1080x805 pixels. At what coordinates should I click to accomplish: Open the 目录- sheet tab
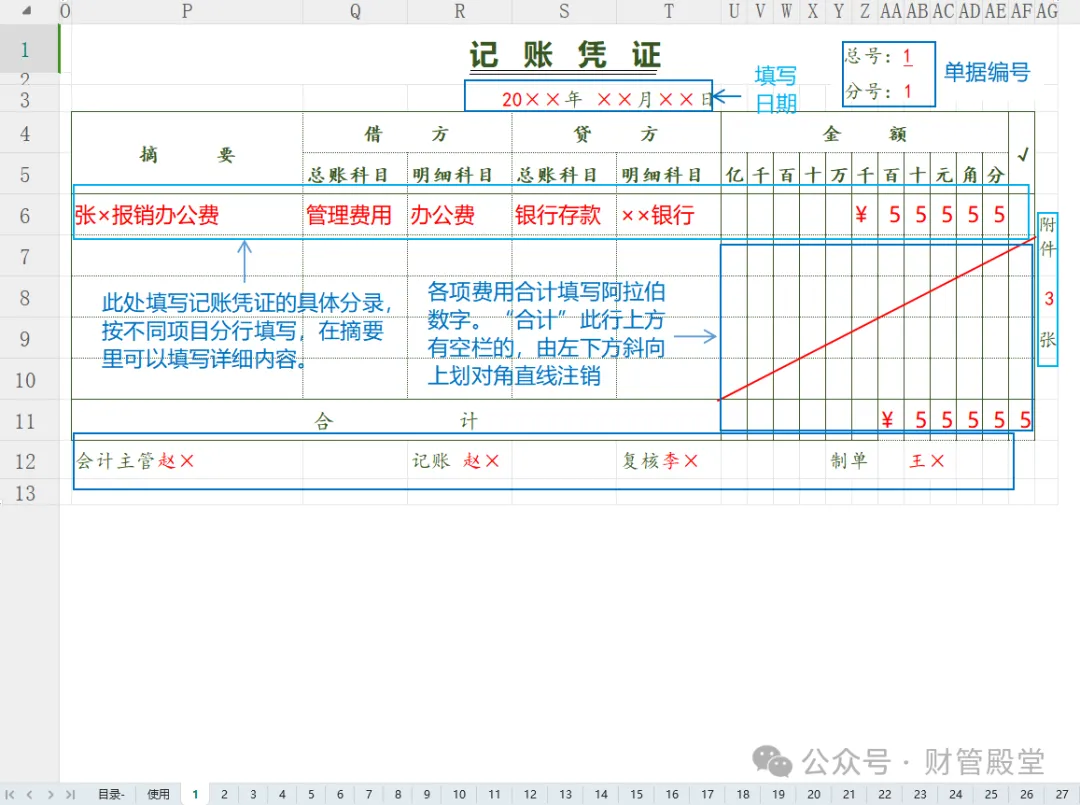111,794
